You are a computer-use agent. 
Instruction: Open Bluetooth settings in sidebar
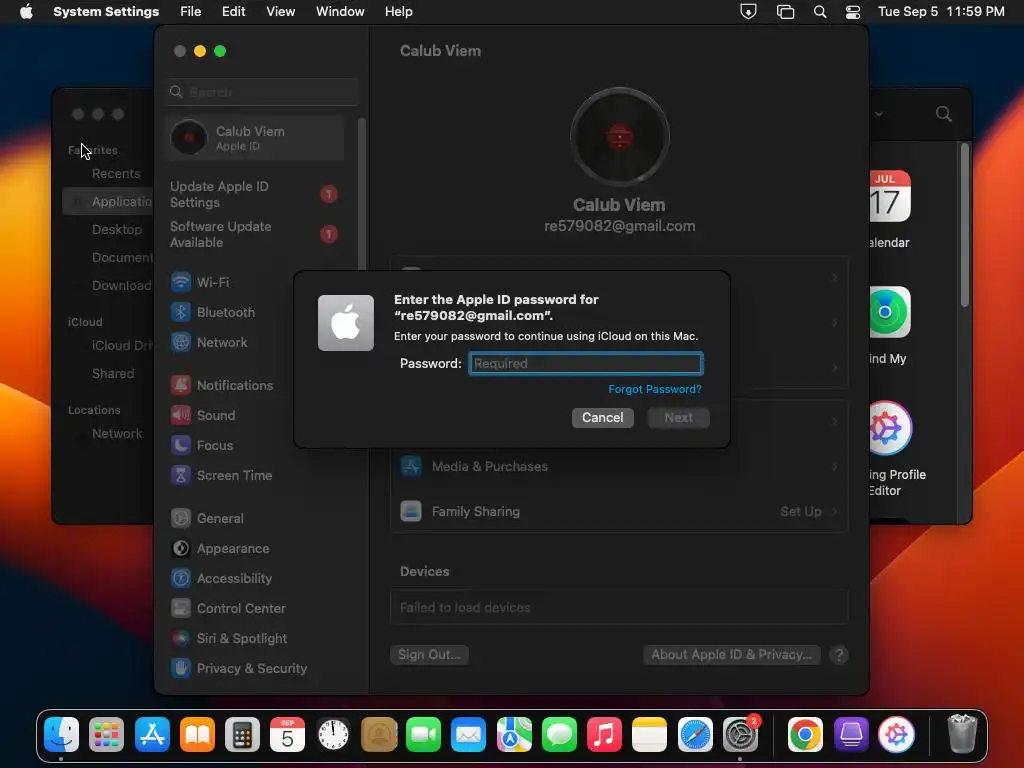tap(212, 312)
